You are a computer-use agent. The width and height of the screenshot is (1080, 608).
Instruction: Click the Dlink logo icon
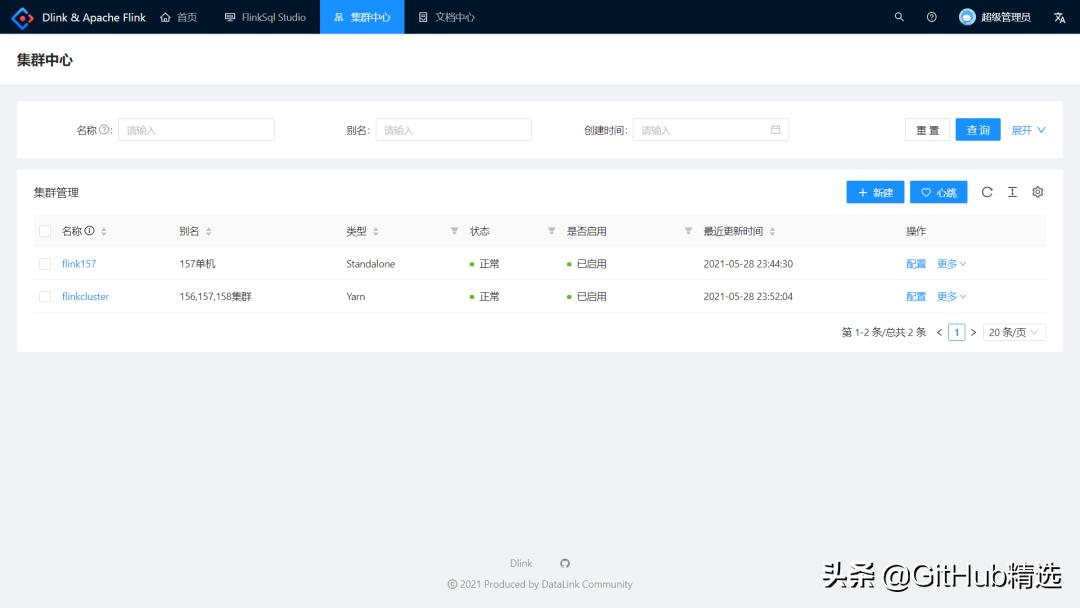click(22, 17)
